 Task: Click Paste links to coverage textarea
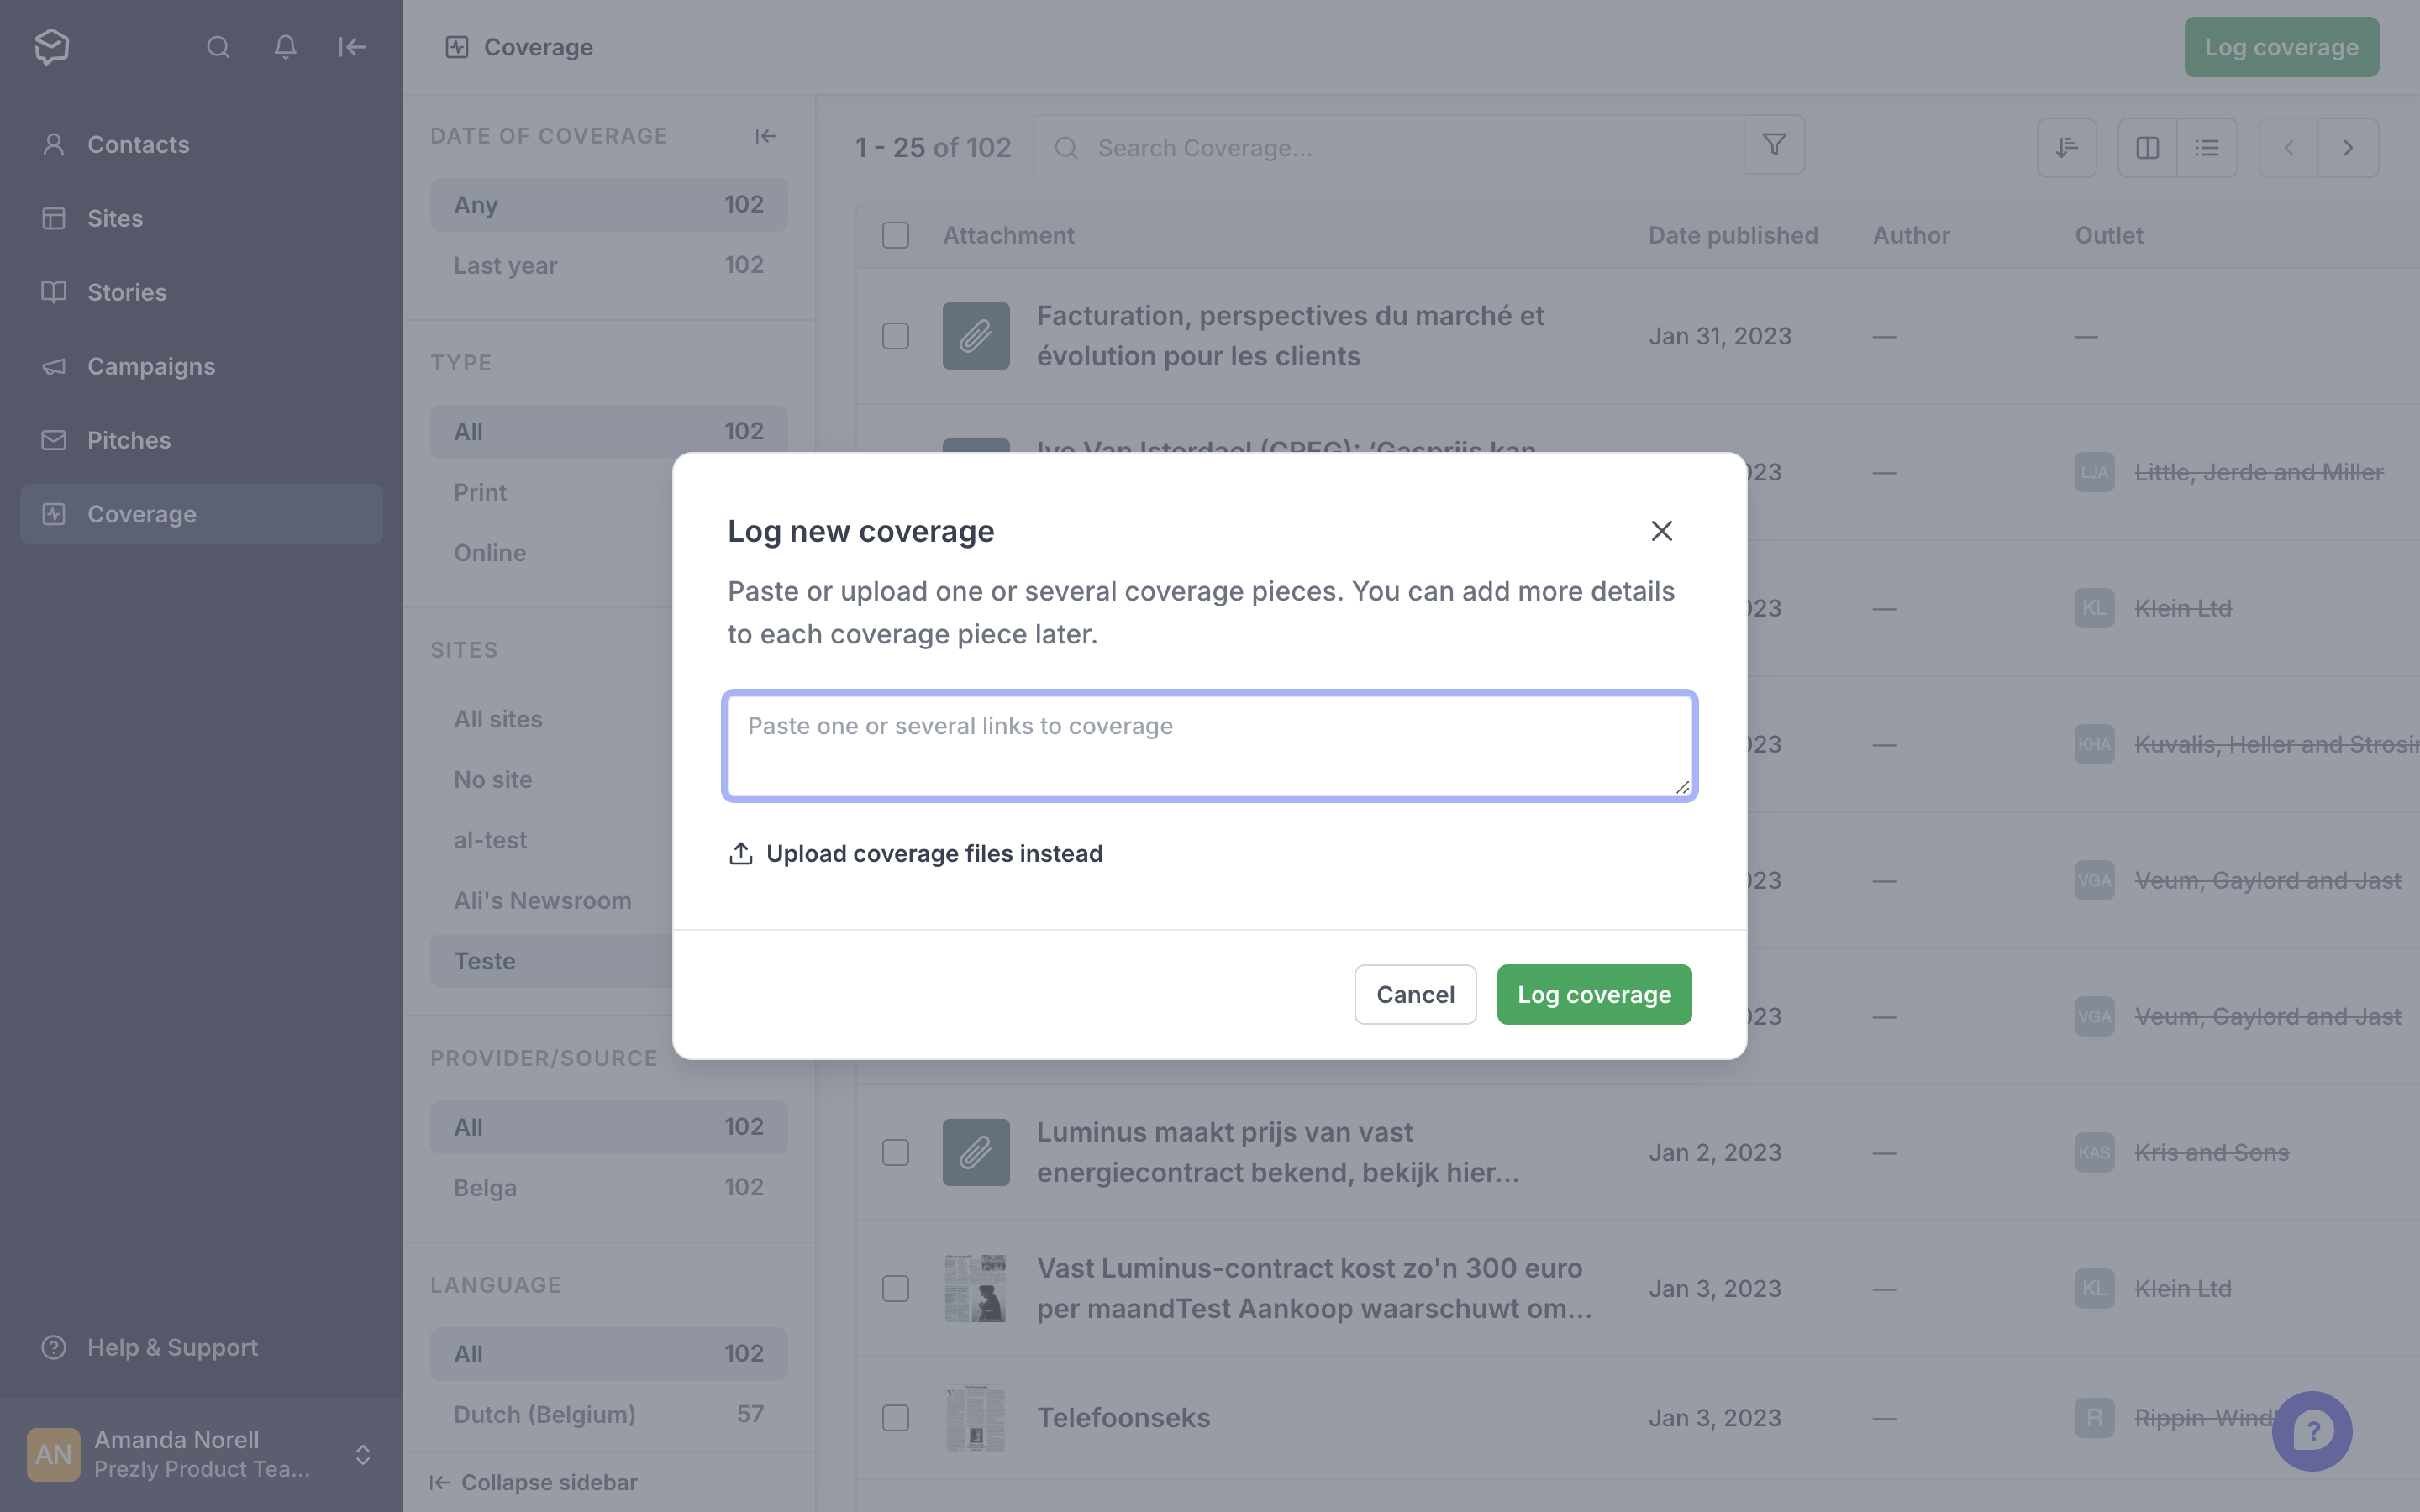click(1210, 746)
